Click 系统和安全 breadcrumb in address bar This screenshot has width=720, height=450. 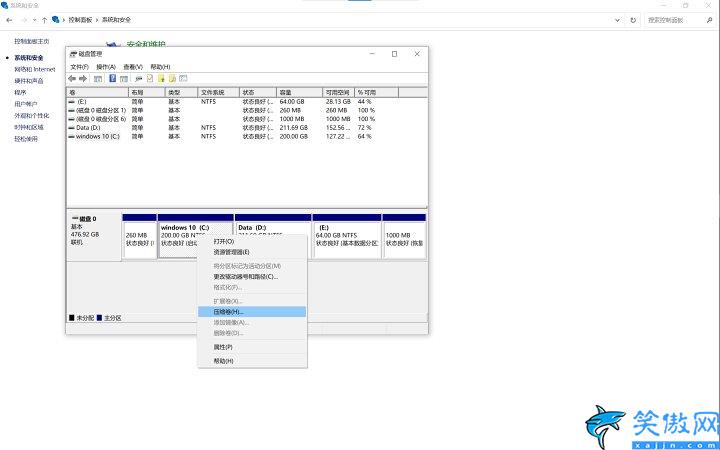pyautogui.click(x=116, y=20)
